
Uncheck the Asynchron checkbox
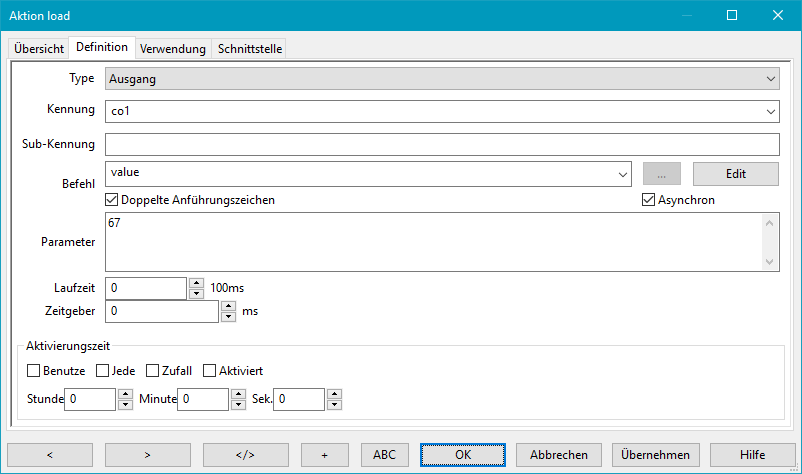pos(648,200)
